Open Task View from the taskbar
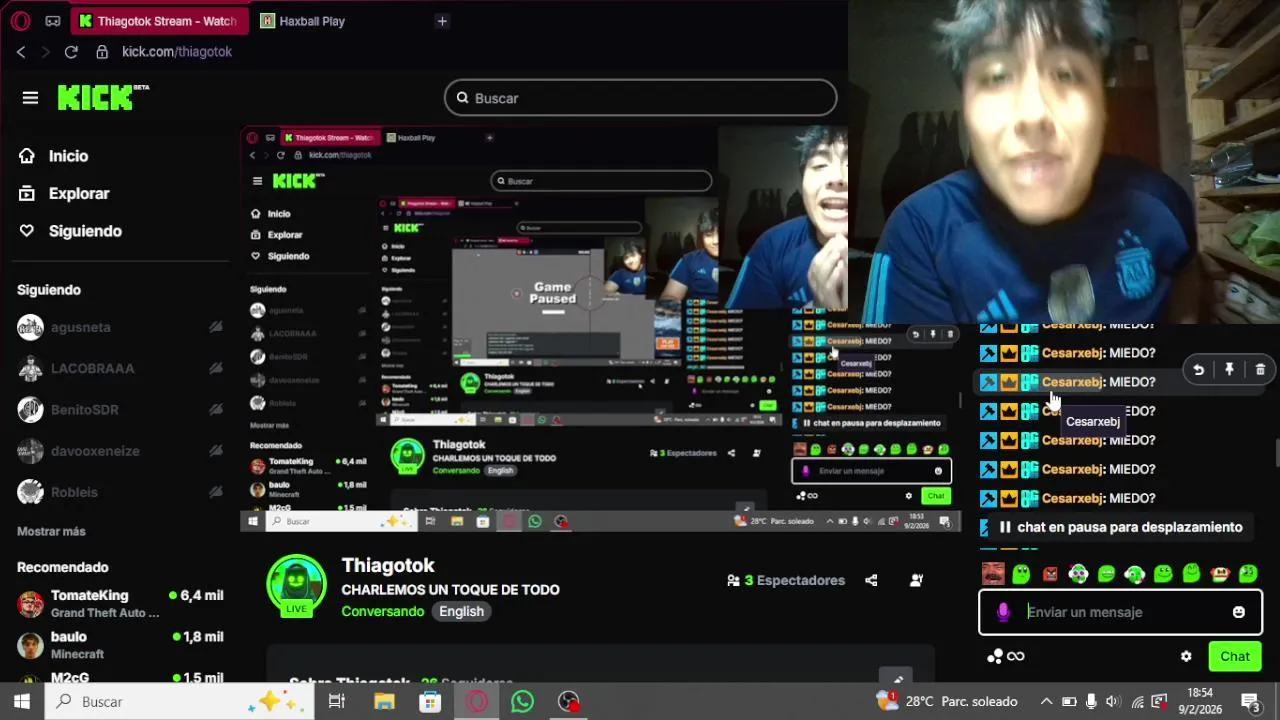Screen dimensions: 1280x720 point(337,701)
